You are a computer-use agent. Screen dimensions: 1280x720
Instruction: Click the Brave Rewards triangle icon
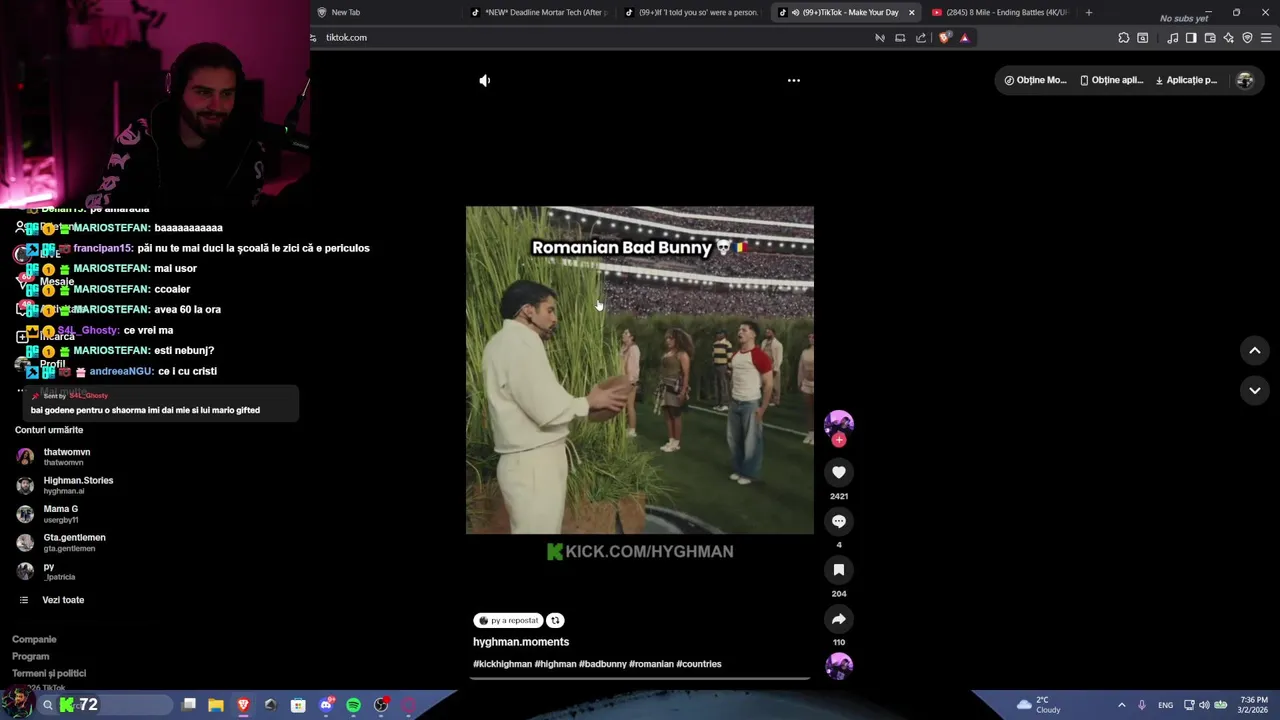pyautogui.click(x=964, y=38)
